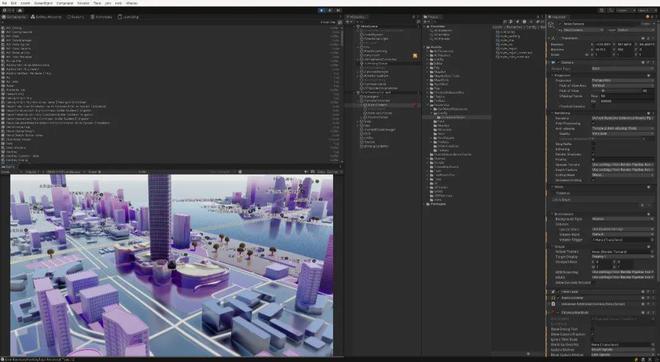Toggle Show Debug Text checkbox

tap(593, 329)
